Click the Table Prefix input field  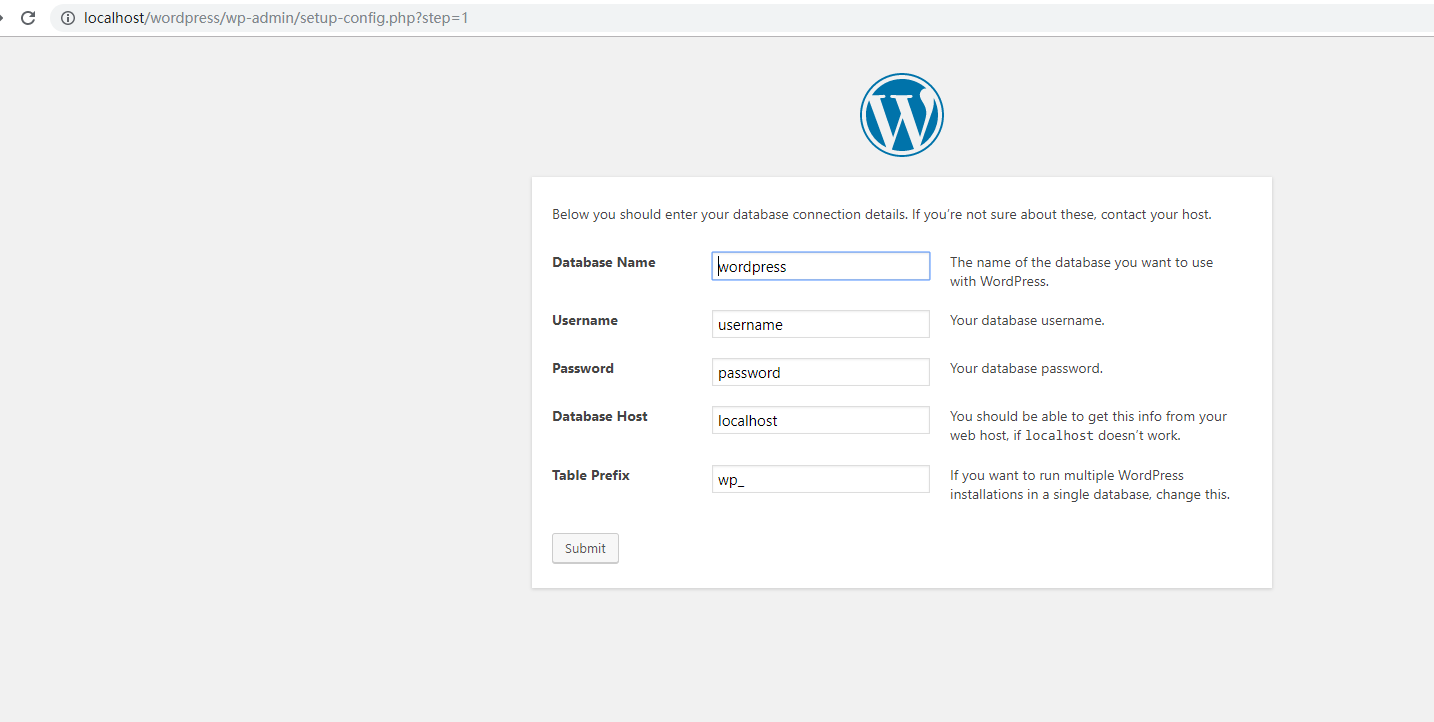(x=821, y=479)
